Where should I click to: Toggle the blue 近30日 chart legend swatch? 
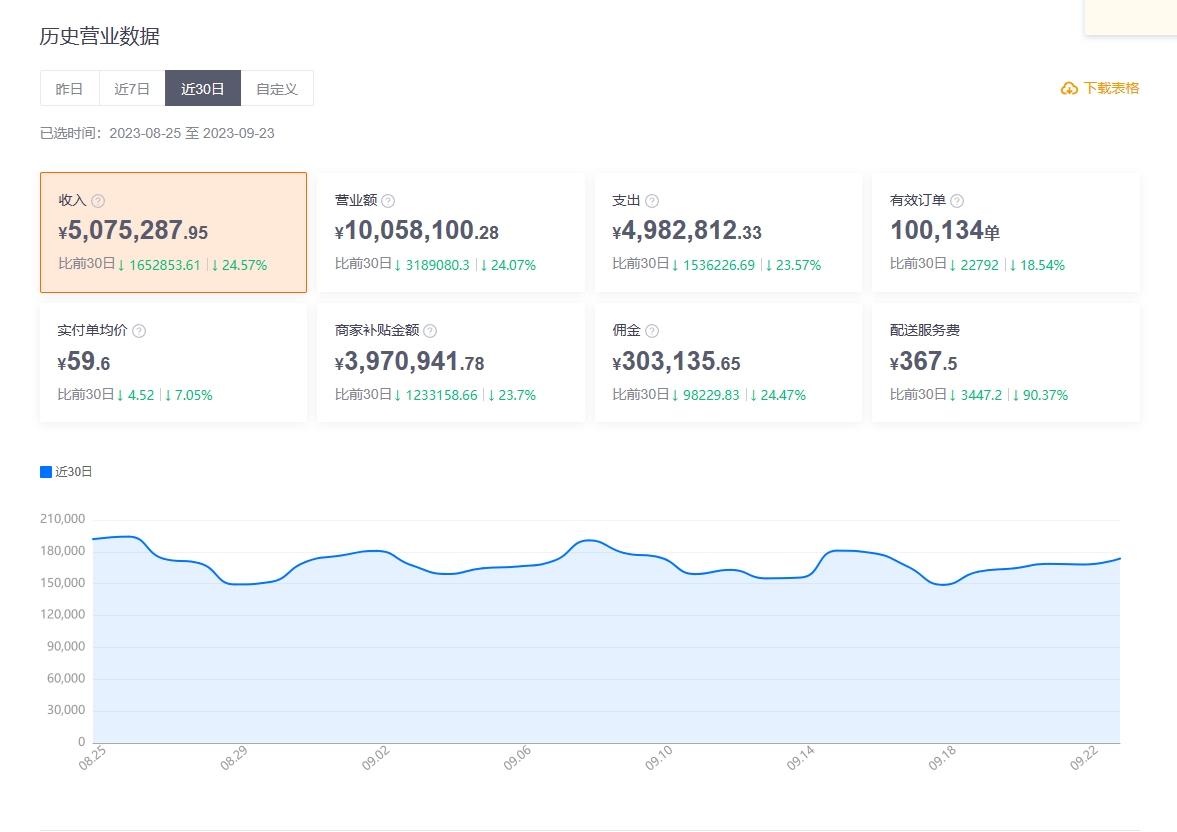(46, 472)
